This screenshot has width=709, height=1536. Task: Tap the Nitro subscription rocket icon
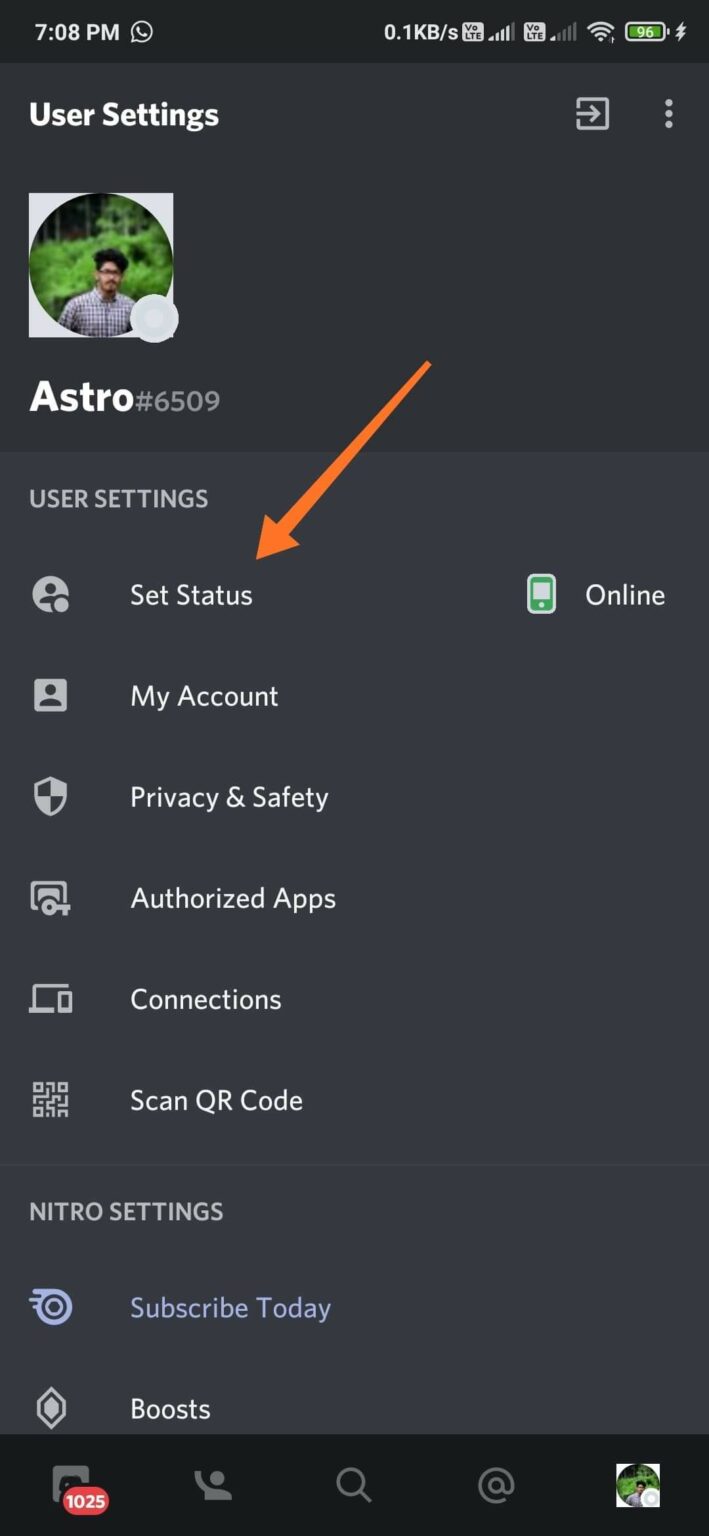click(x=51, y=1306)
